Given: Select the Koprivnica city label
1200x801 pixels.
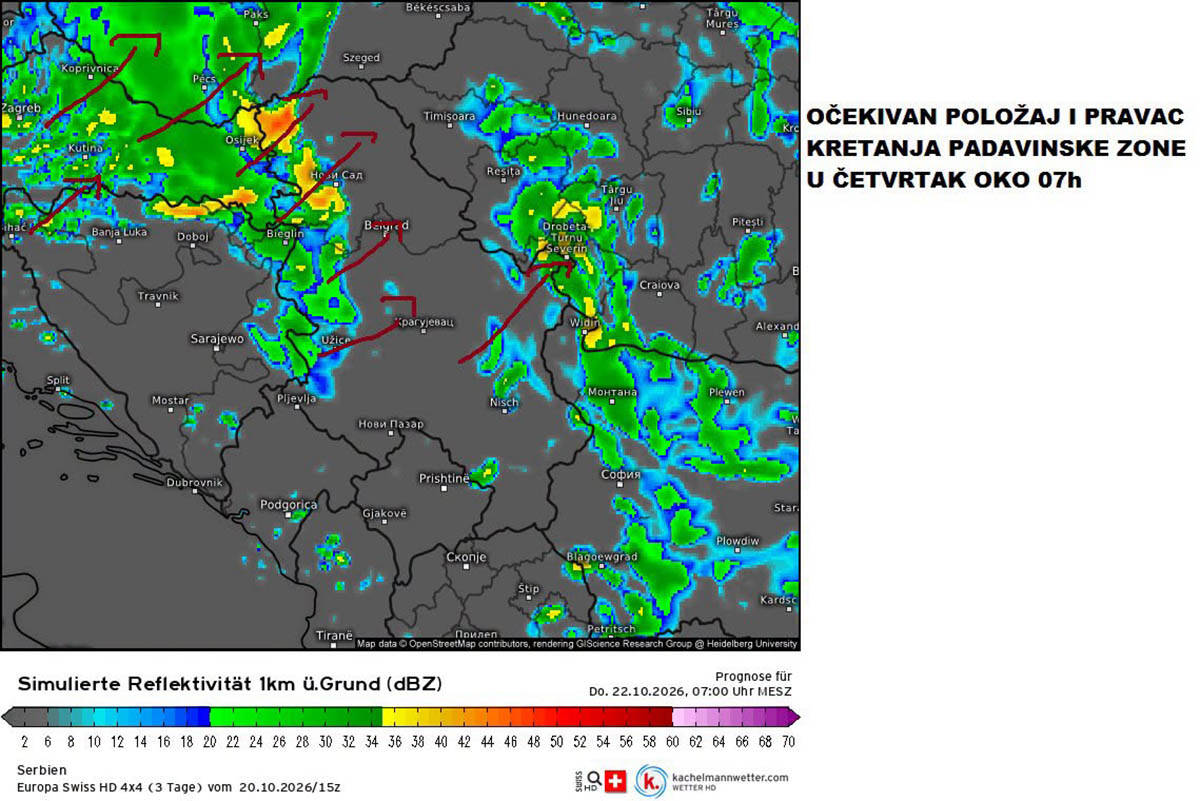Looking at the screenshot, I should tap(90, 69).
